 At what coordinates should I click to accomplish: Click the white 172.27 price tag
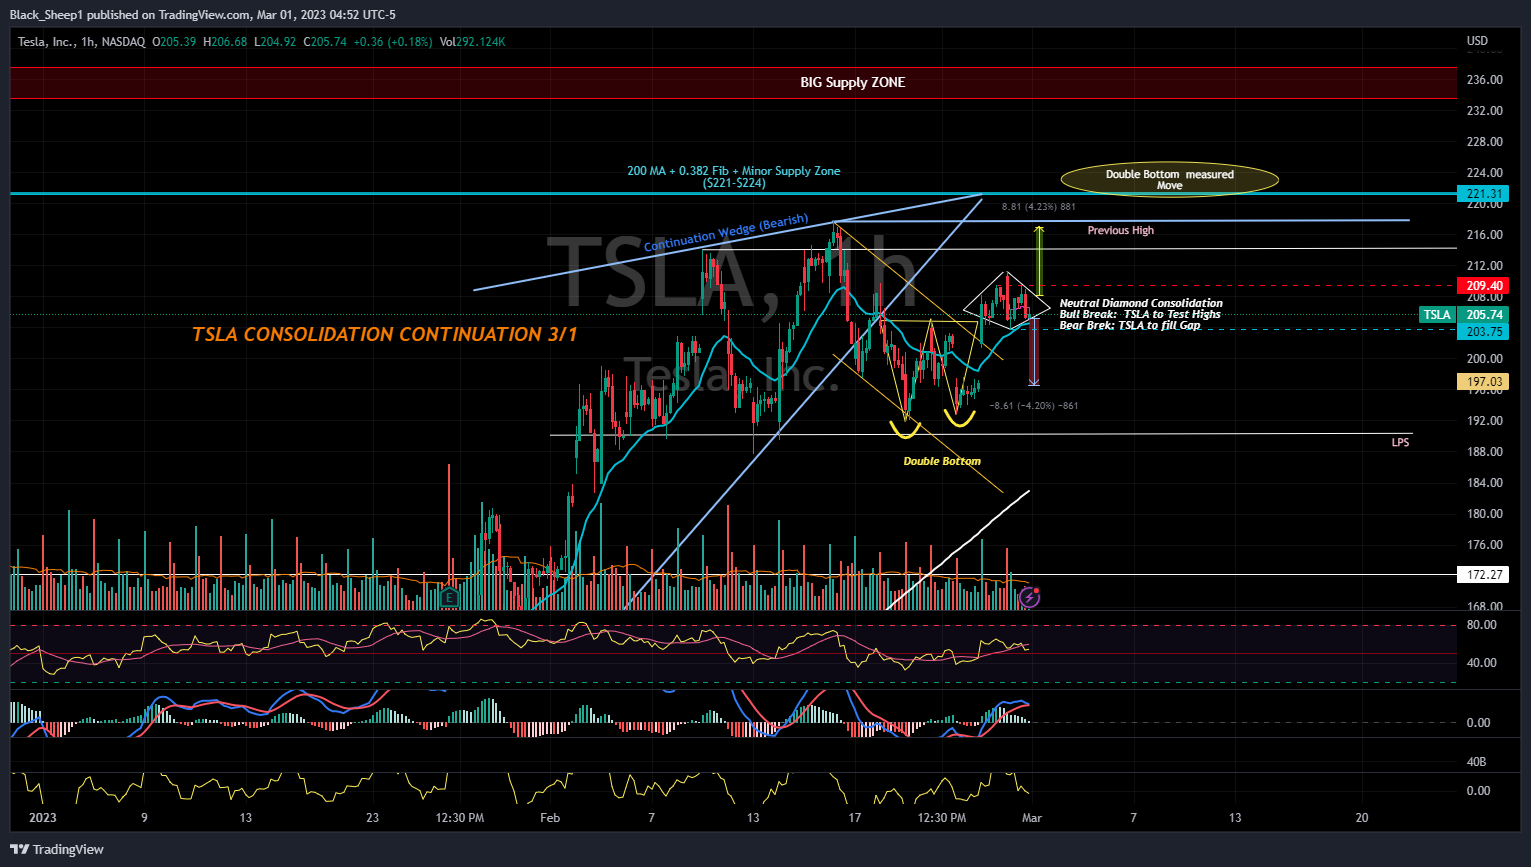click(x=1484, y=575)
